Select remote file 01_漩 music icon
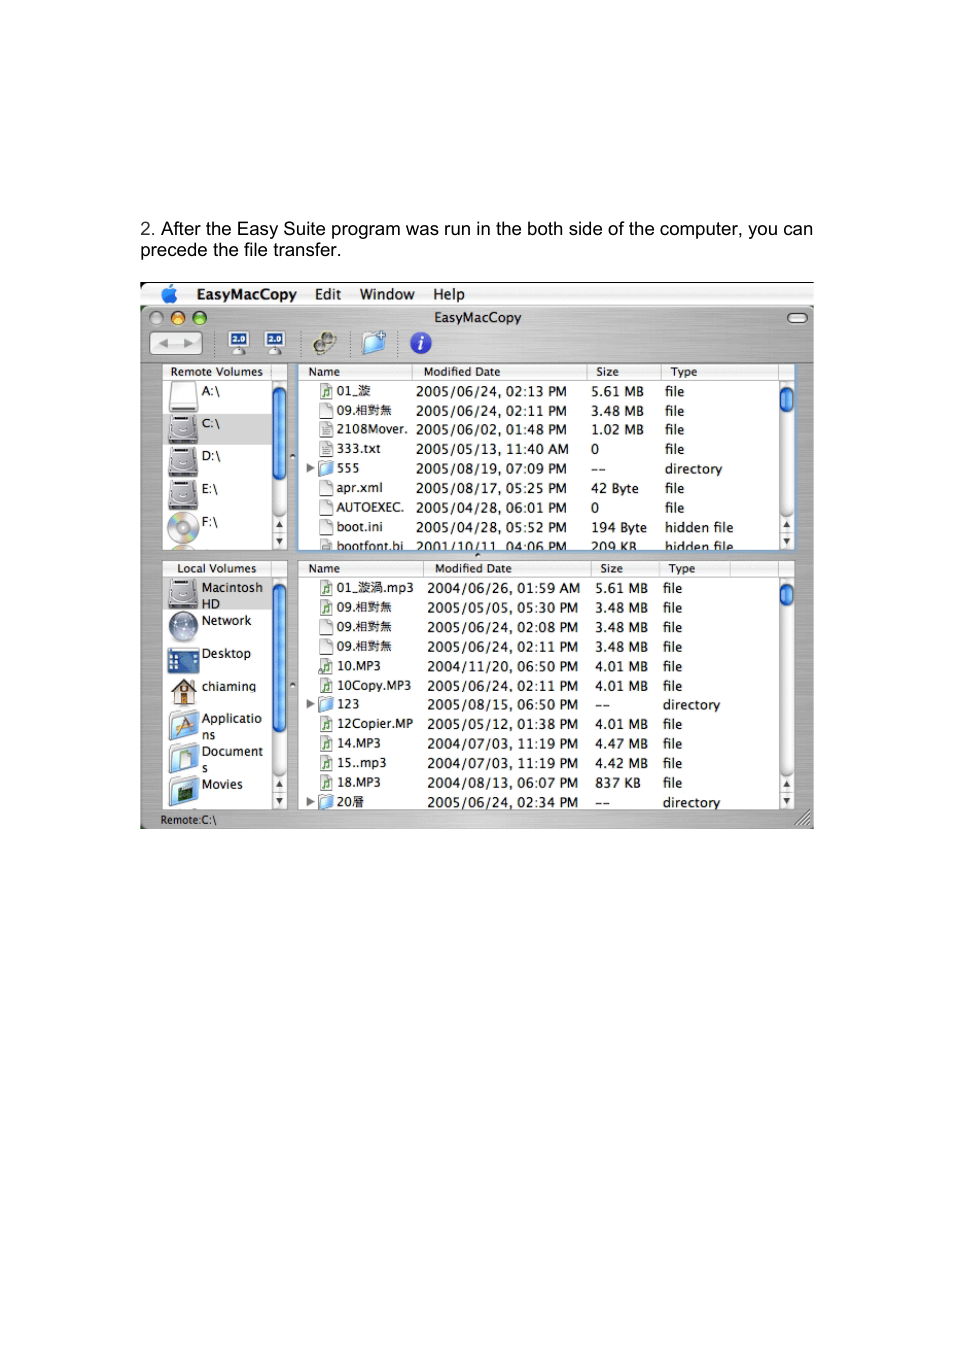The image size is (954, 1350). (x=326, y=391)
